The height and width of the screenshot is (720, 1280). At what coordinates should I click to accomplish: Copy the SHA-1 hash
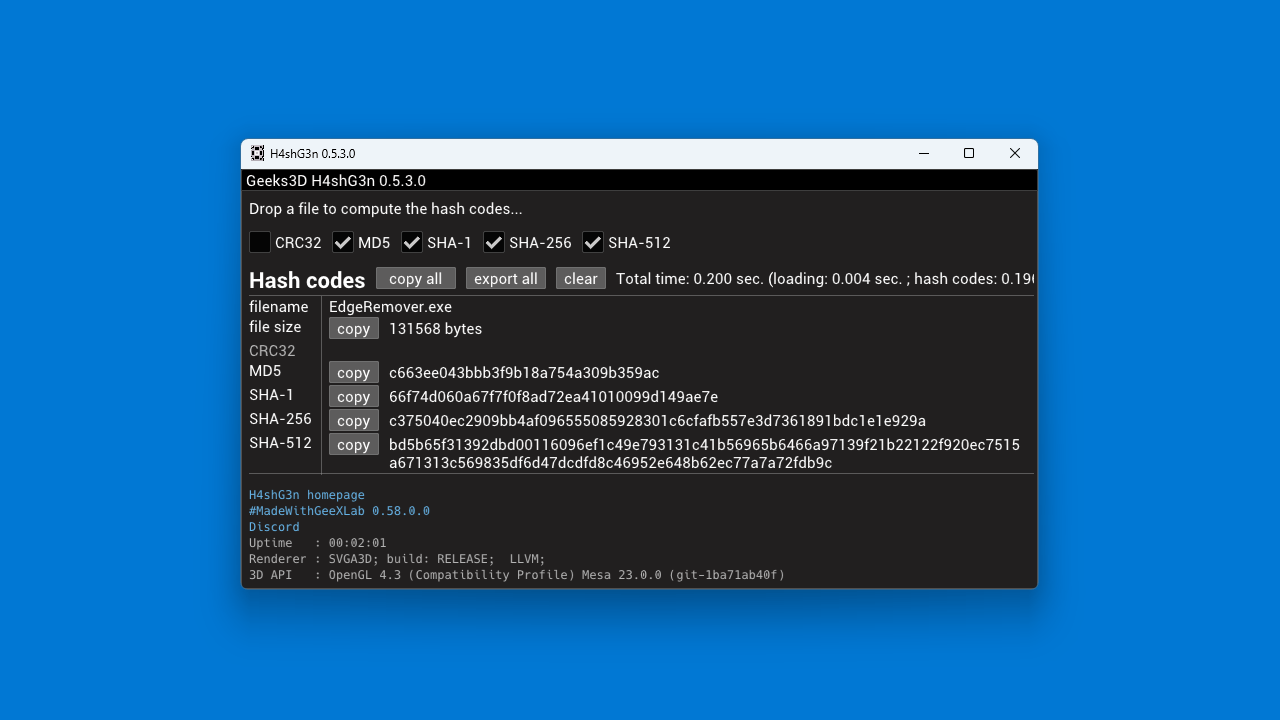[x=354, y=396]
